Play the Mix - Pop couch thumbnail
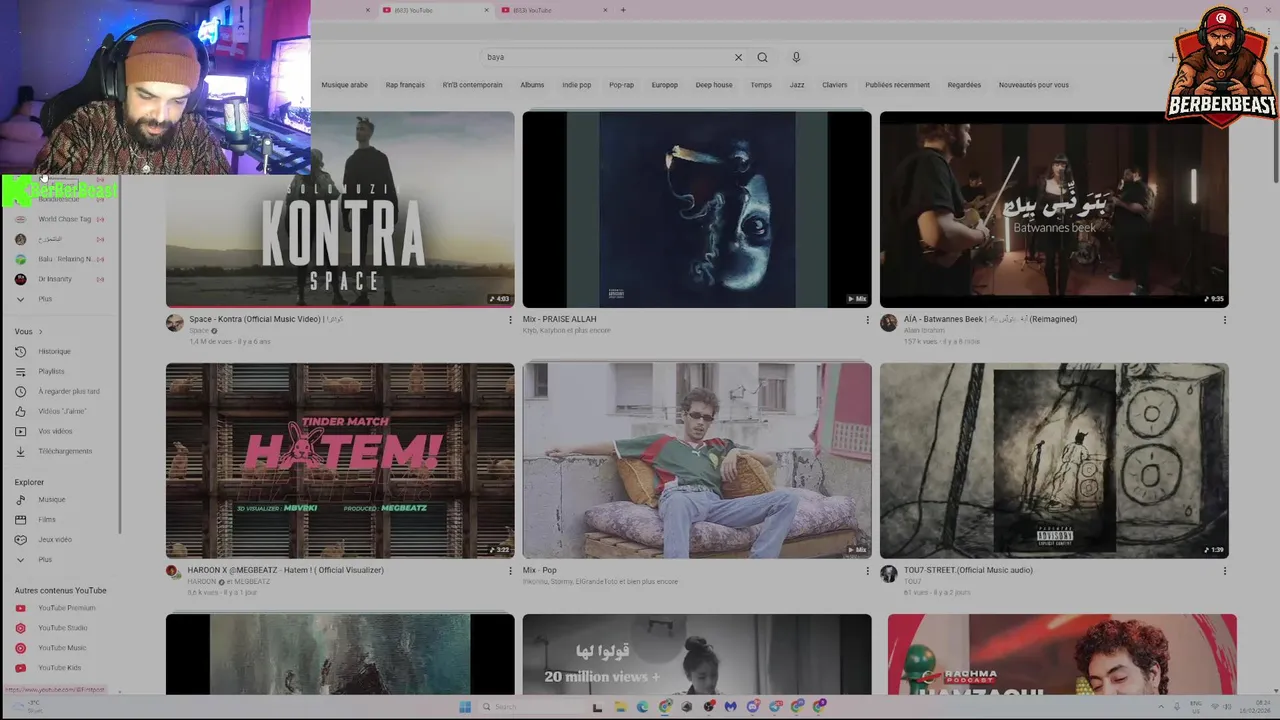 697,460
